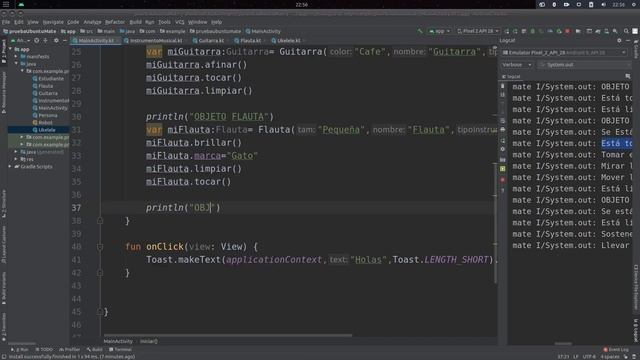Screen dimensions: 640x360
Task: Open the Refactor menu
Action: (x=115, y=22)
